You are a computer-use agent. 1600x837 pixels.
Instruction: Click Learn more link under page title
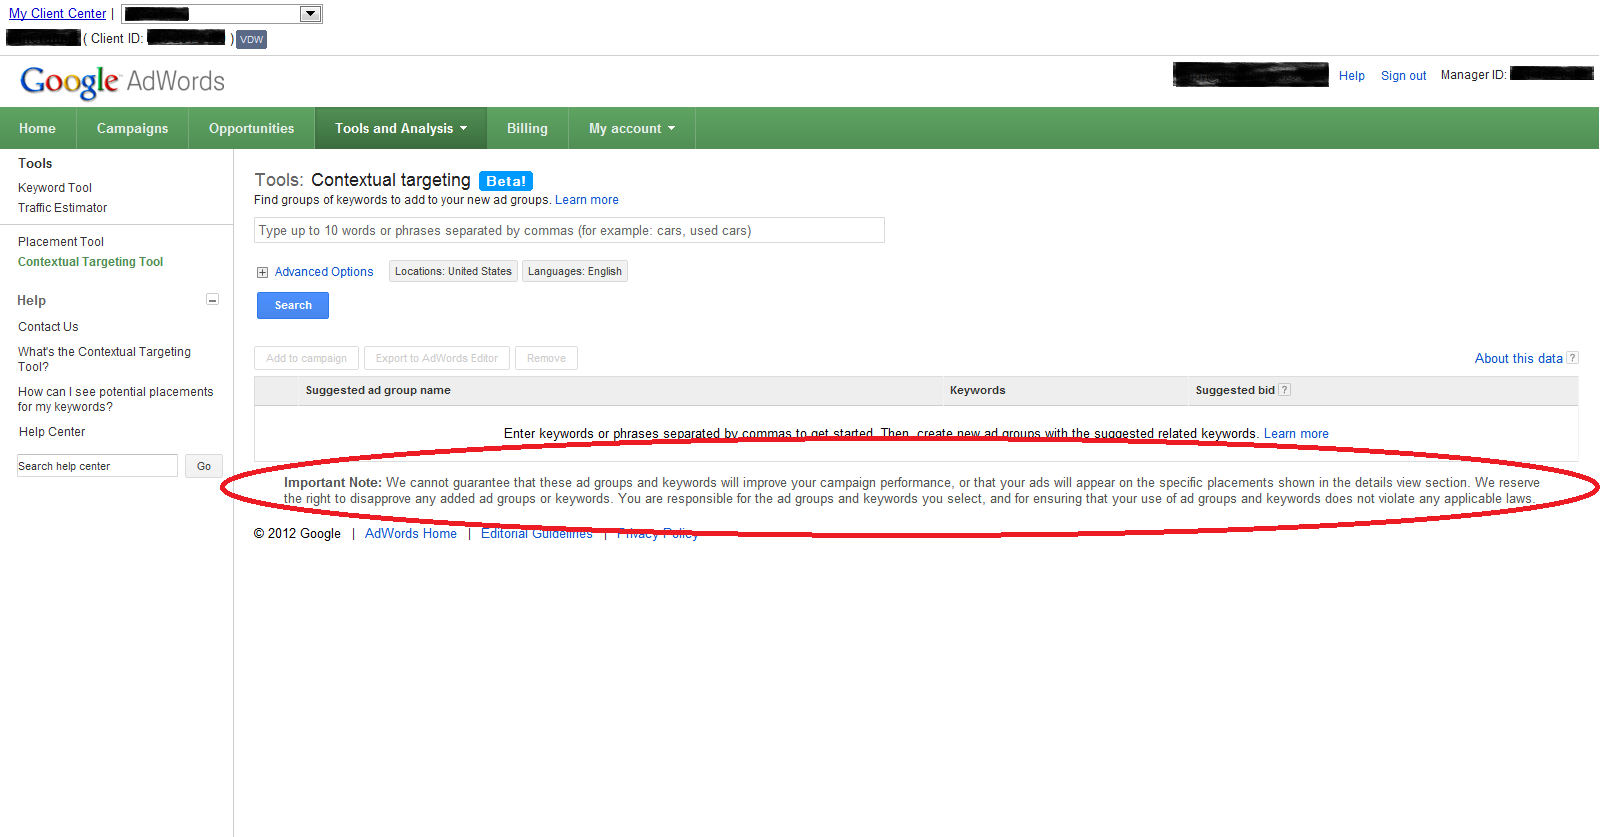[x=587, y=200]
